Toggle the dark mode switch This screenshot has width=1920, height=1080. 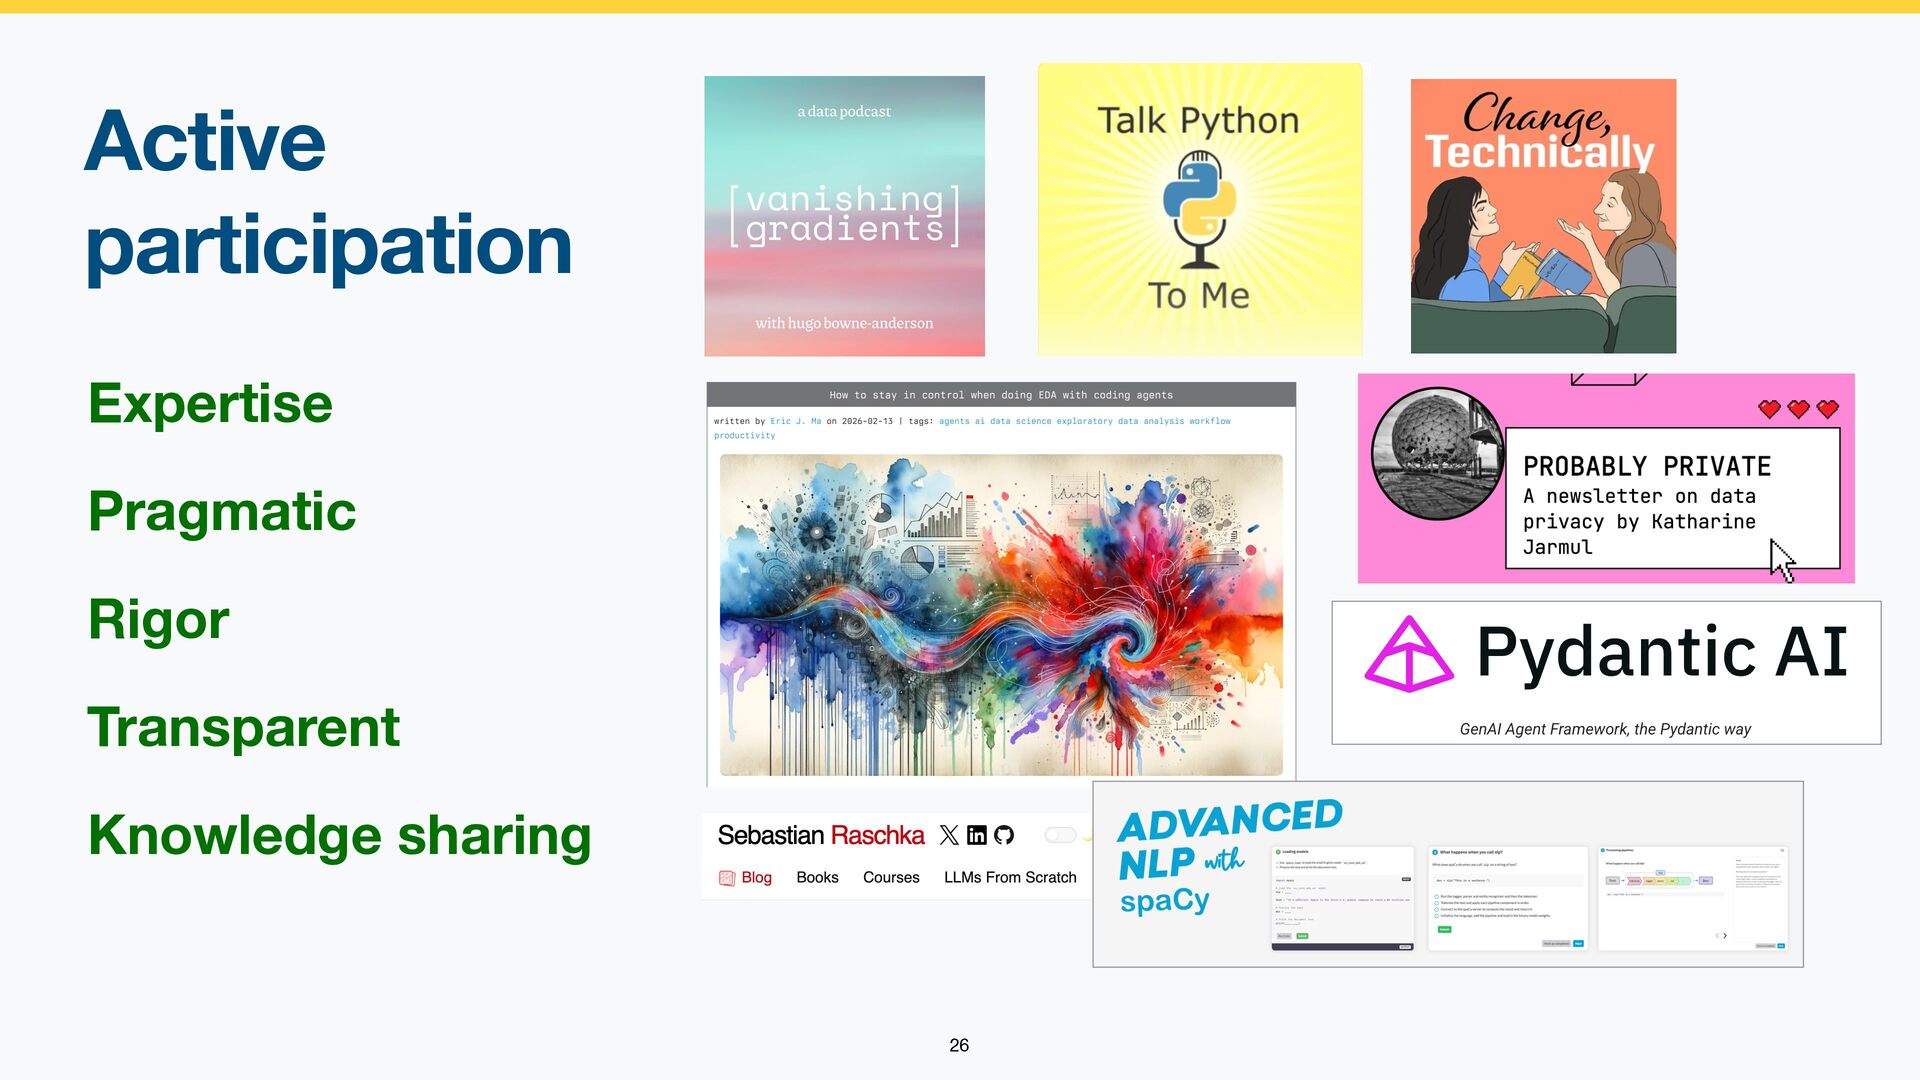click(x=1060, y=835)
